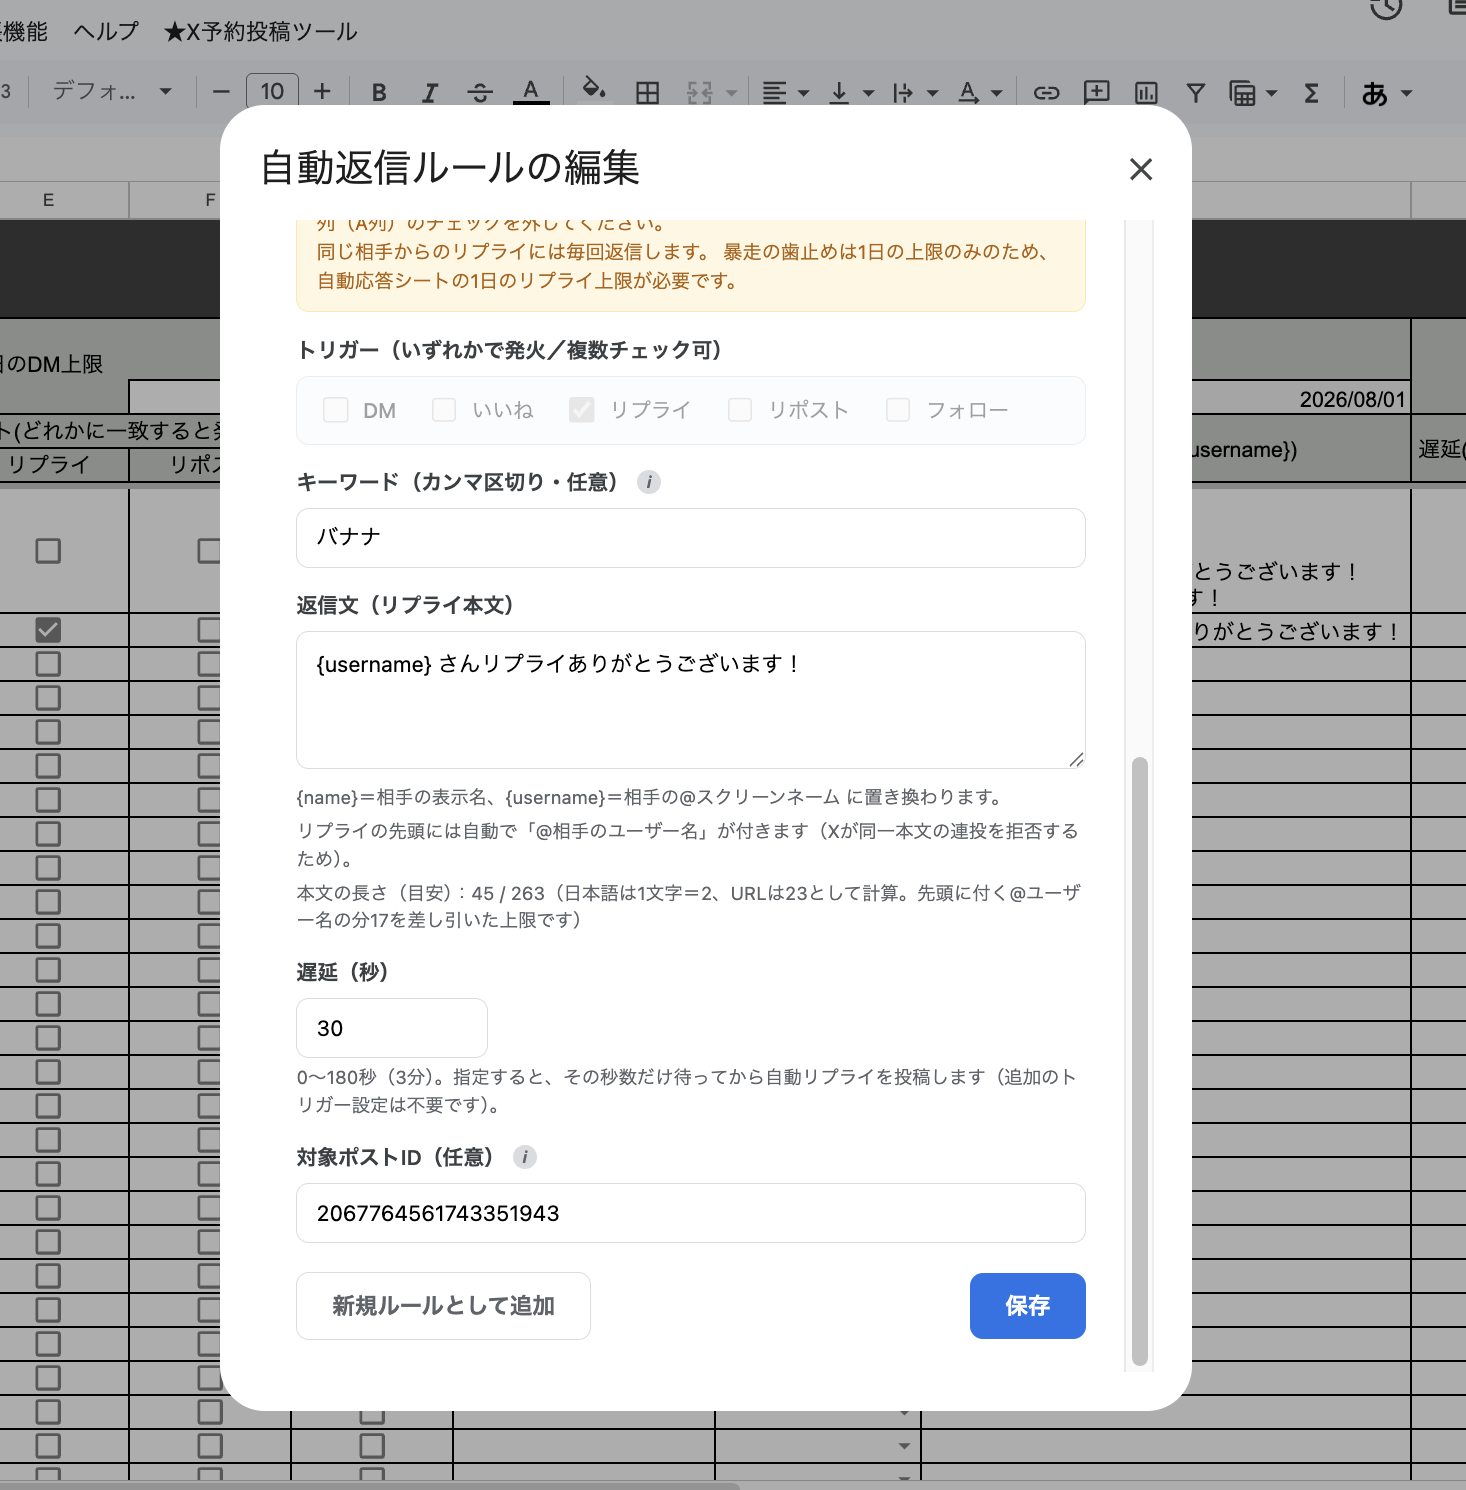Create a filter icon

tap(1195, 93)
